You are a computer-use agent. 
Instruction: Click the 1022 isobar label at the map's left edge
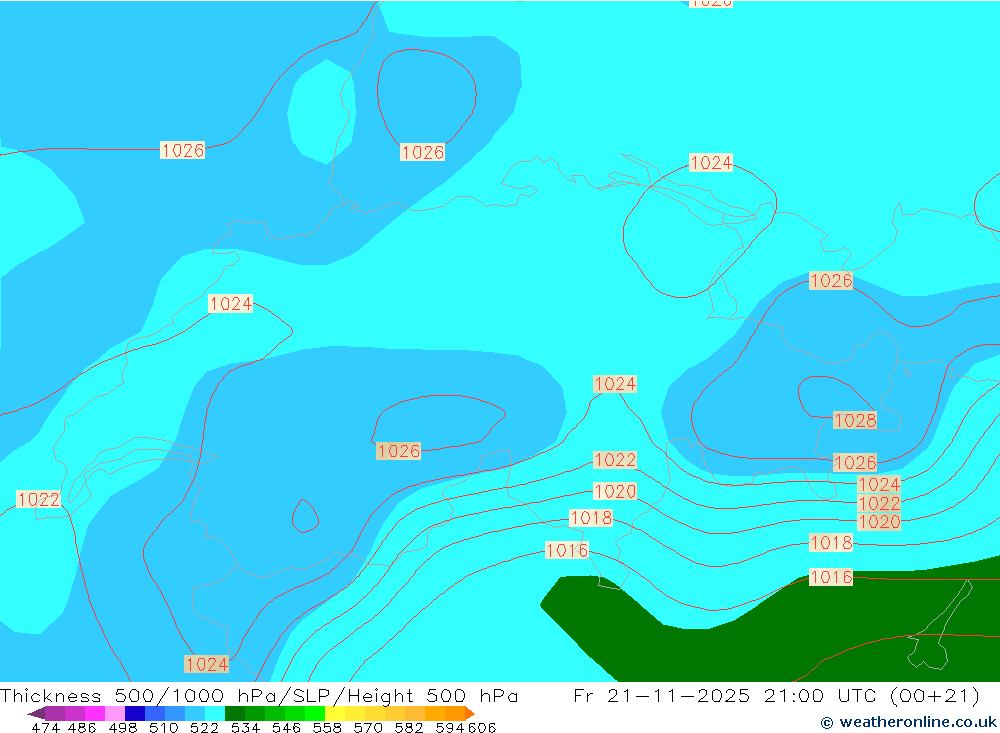(39, 499)
